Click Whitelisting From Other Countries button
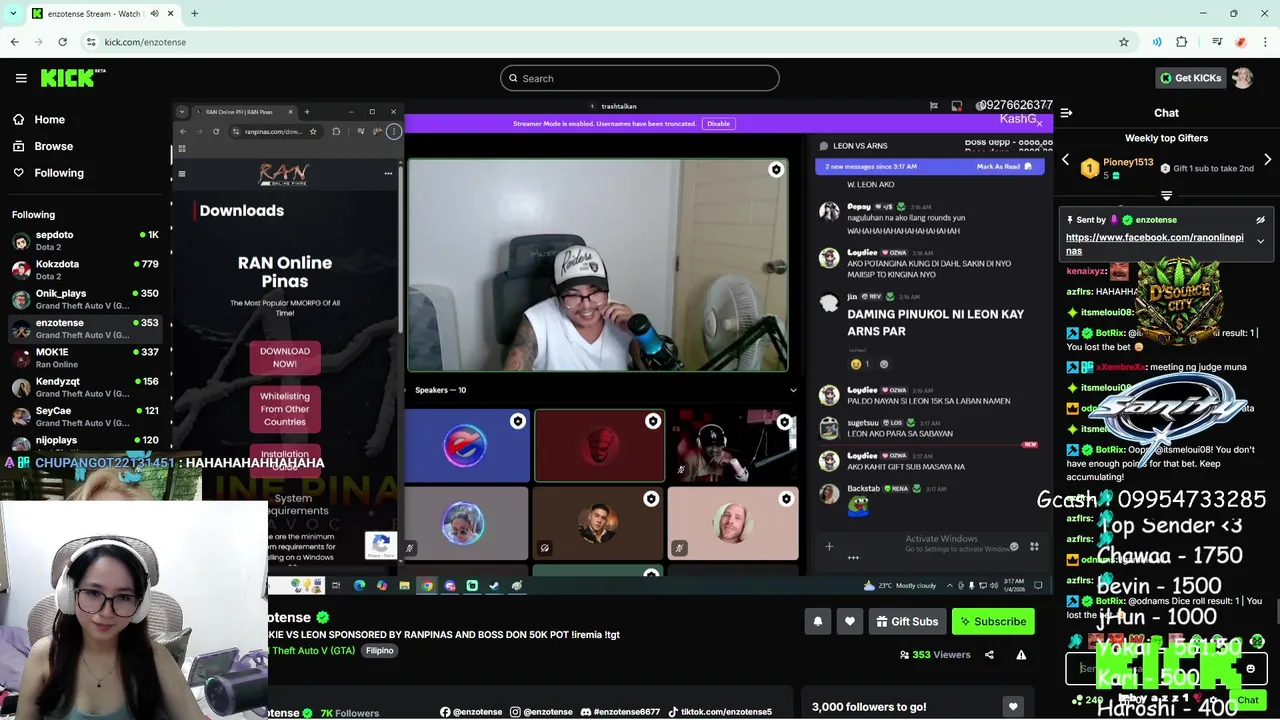 tap(285, 409)
